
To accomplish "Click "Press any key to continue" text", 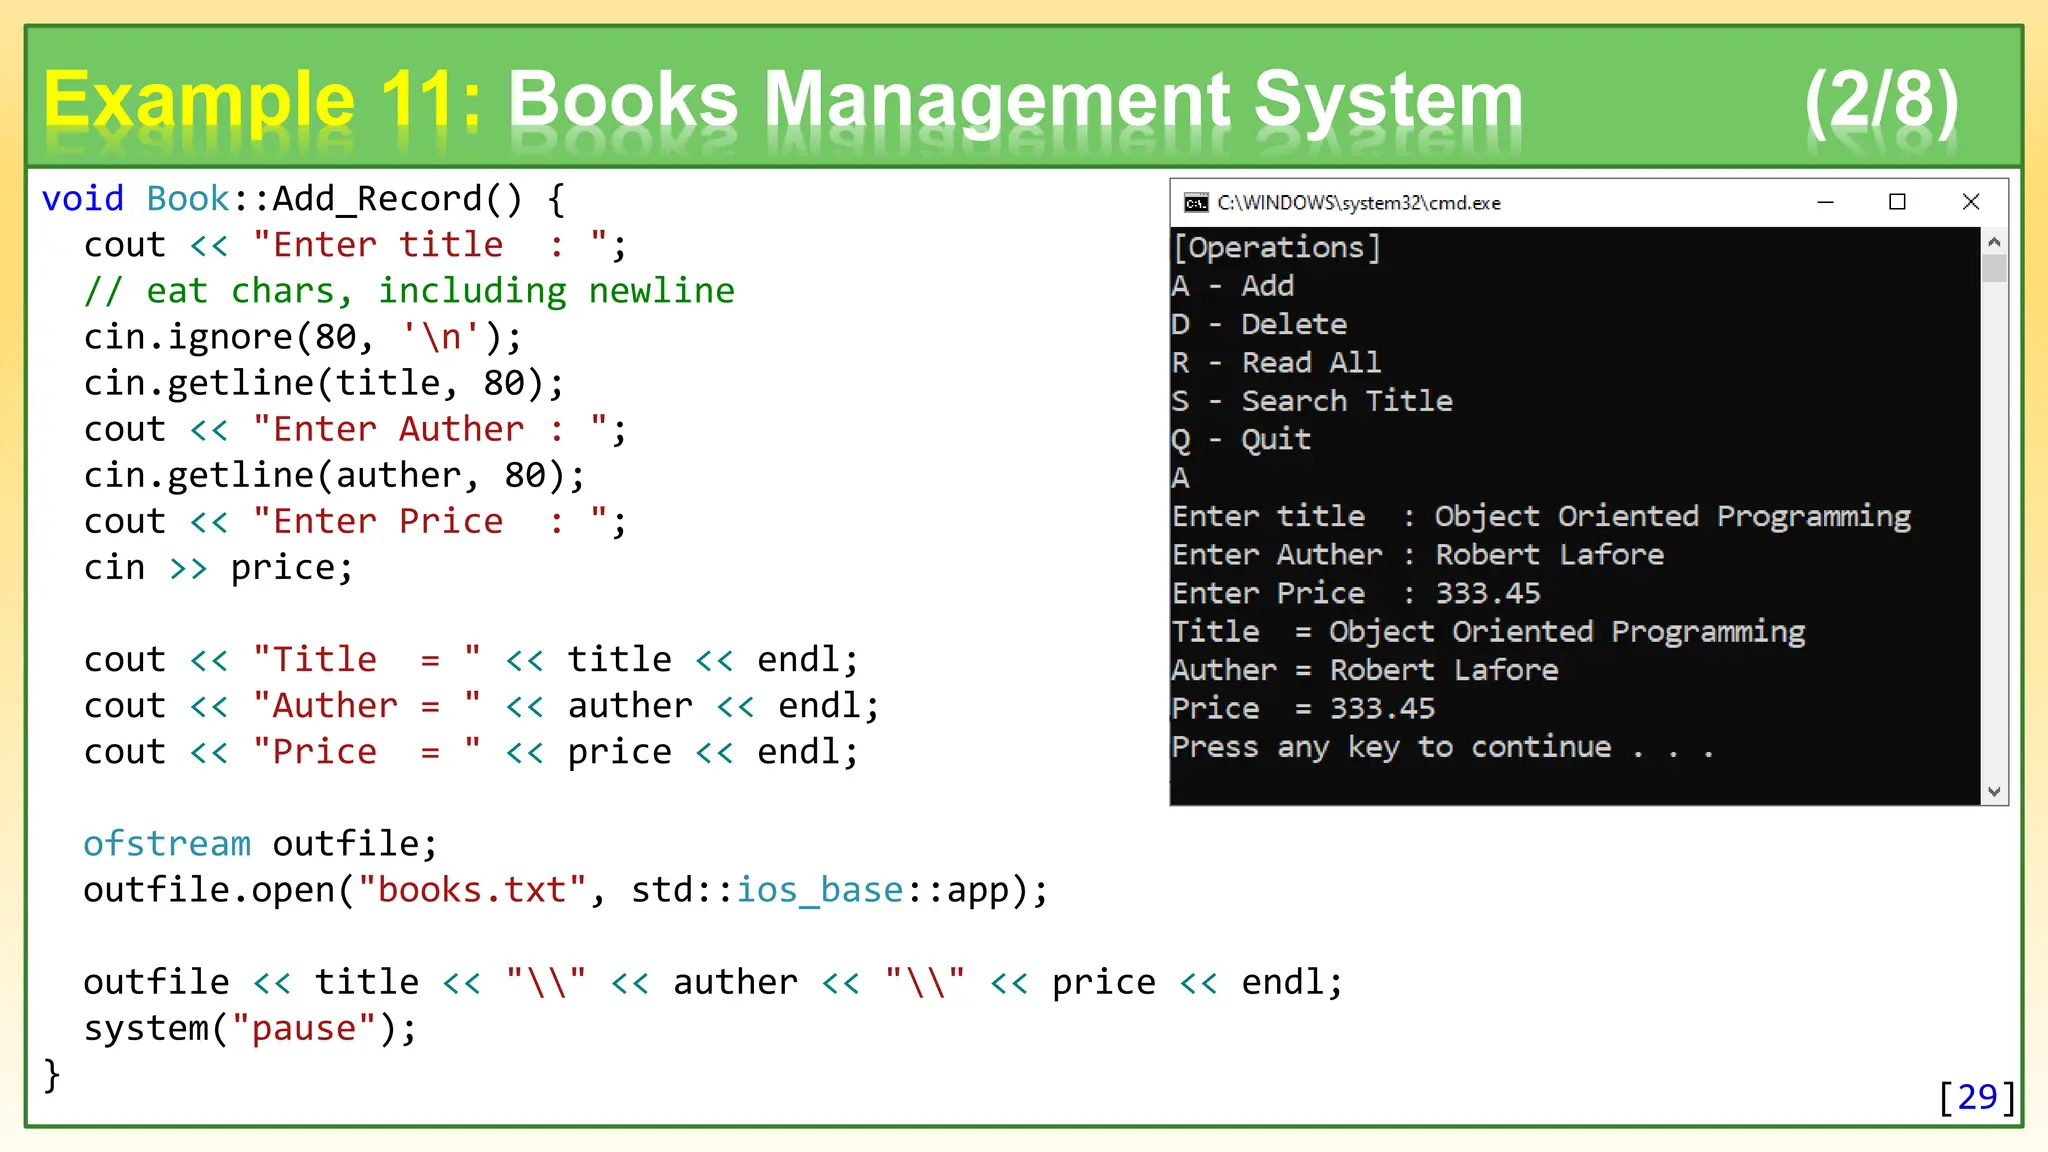I will tap(1391, 747).
